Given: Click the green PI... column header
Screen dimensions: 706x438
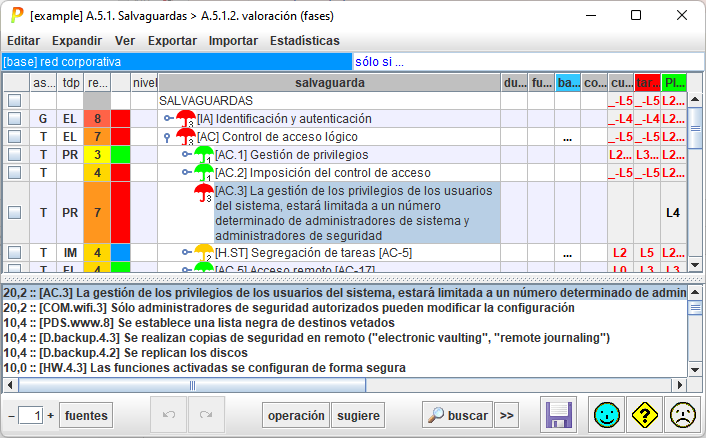Looking at the screenshot, I should [x=674, y=83].
